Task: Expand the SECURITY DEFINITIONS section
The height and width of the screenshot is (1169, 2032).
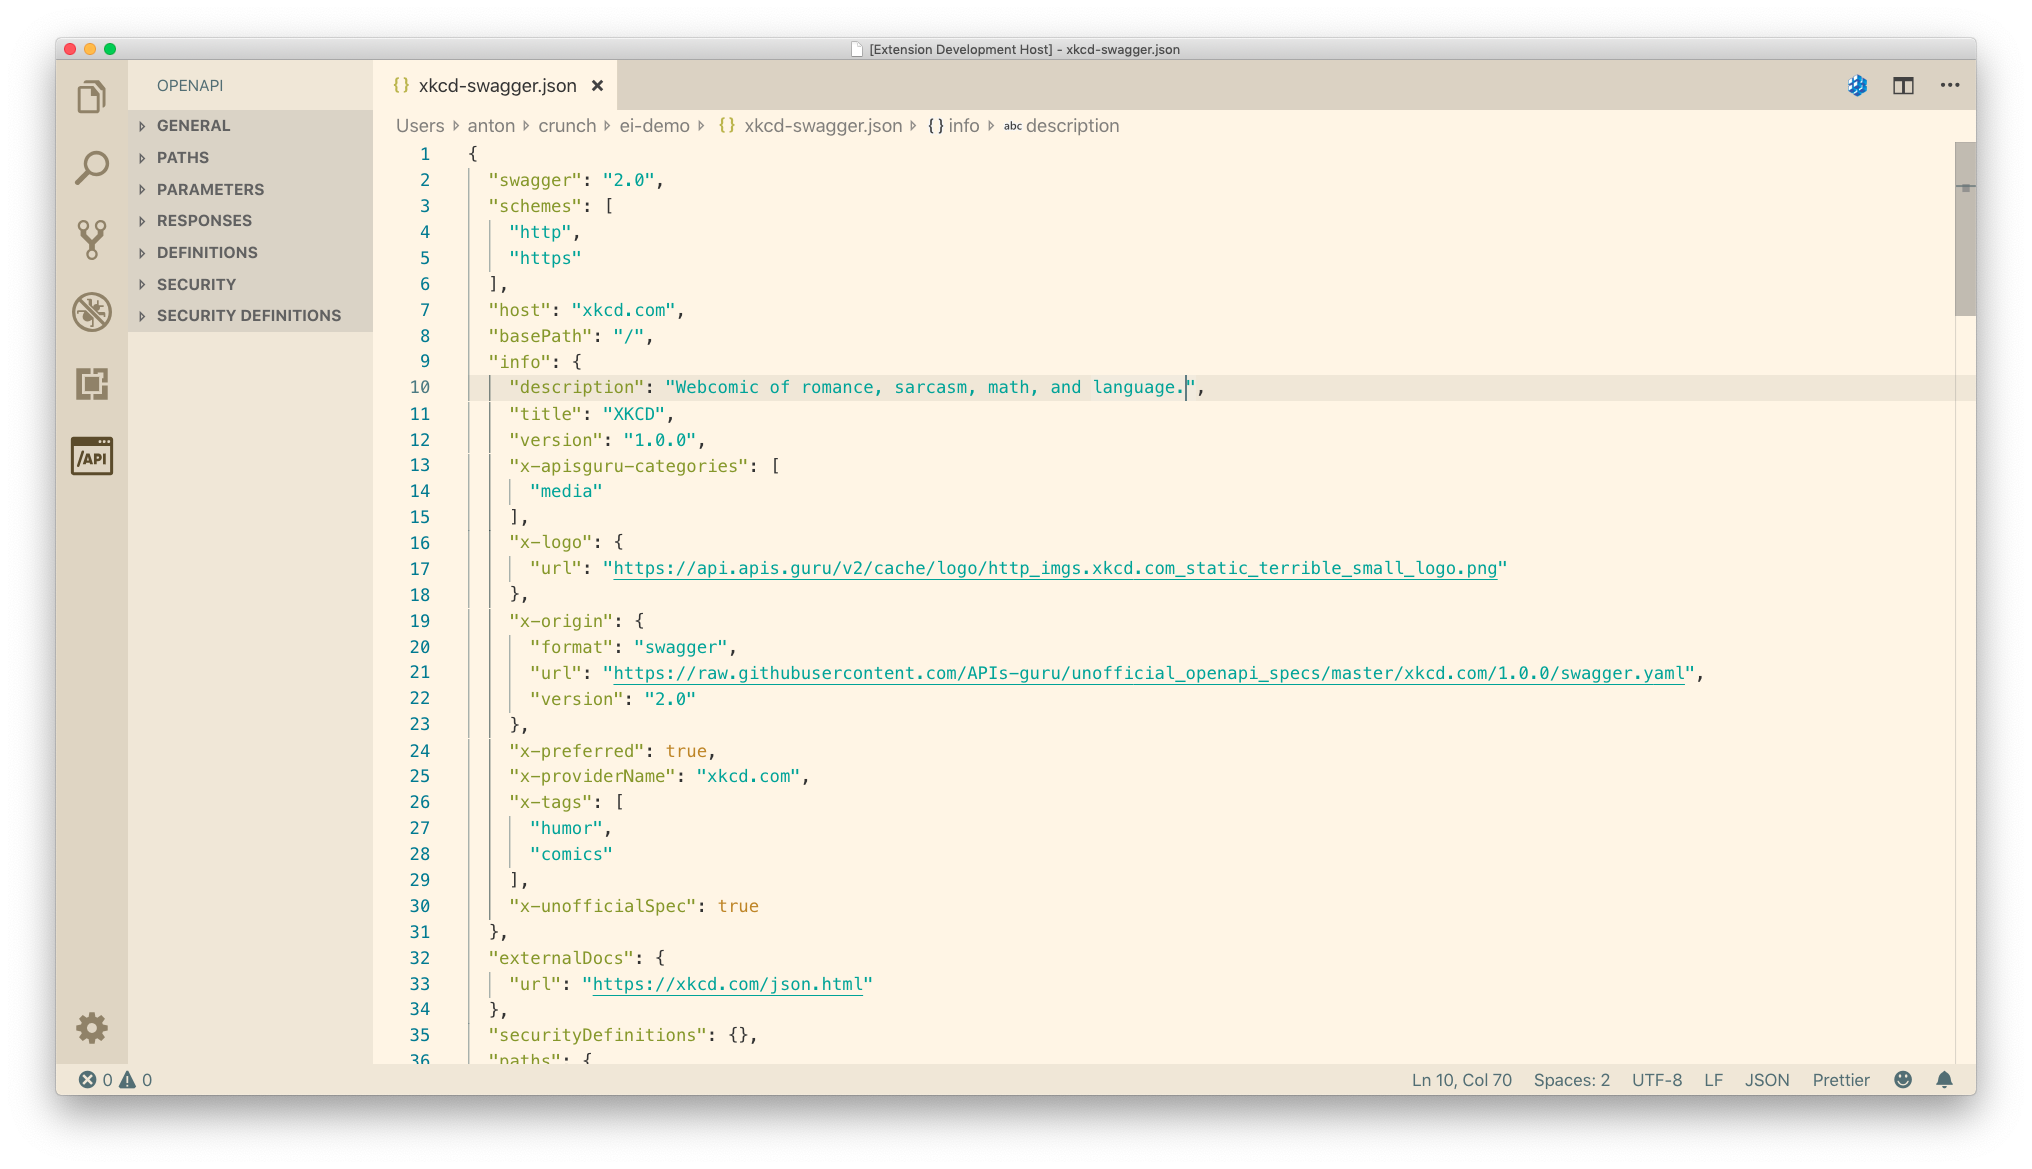Action: [248, 316]
